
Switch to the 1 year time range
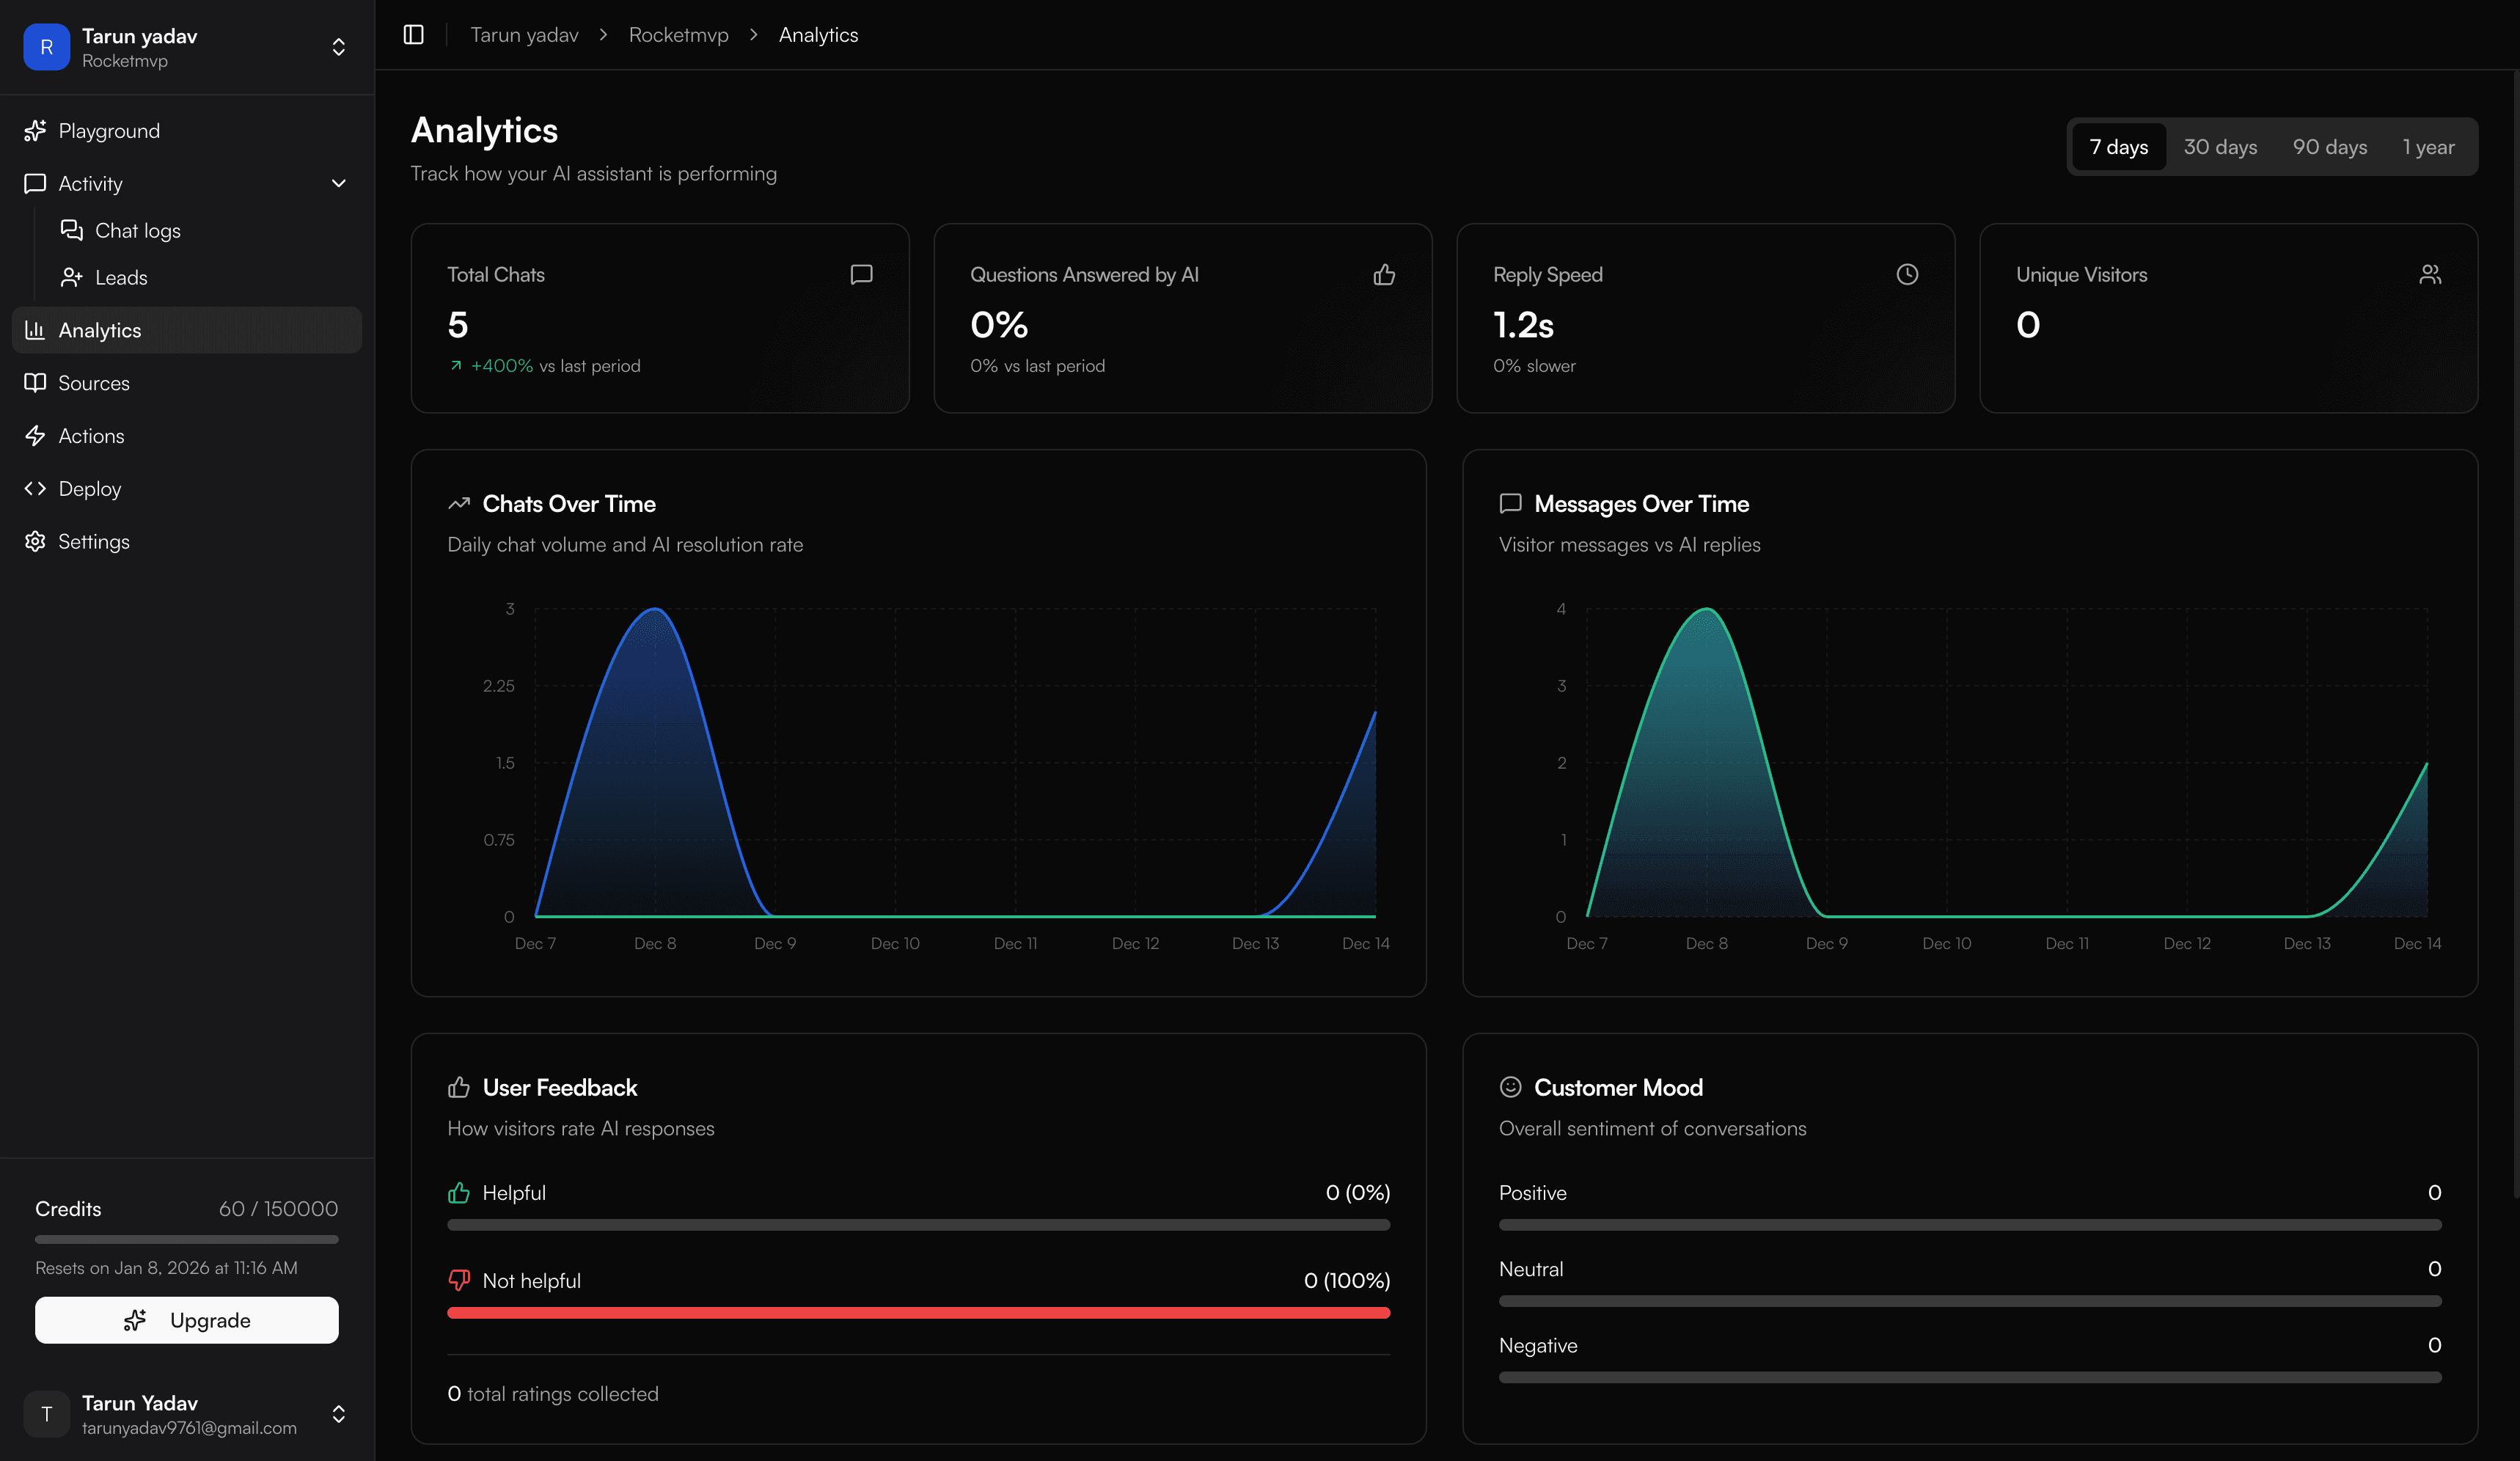click(x=2428, y=146)
